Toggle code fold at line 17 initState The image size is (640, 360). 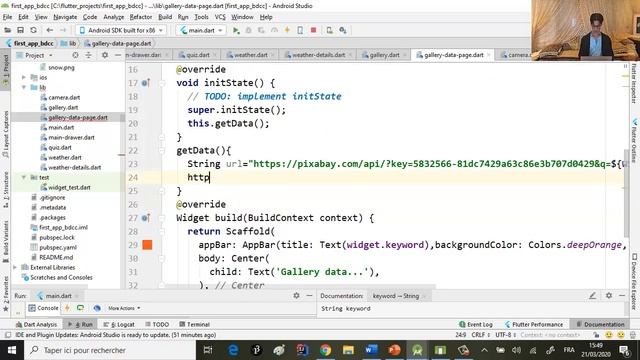point(162,83)
